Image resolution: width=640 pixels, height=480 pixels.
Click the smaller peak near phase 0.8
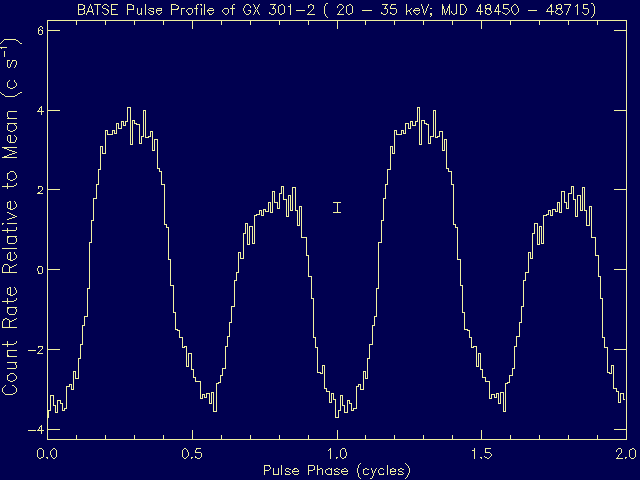pyautogui.click(x=283, y=189)
